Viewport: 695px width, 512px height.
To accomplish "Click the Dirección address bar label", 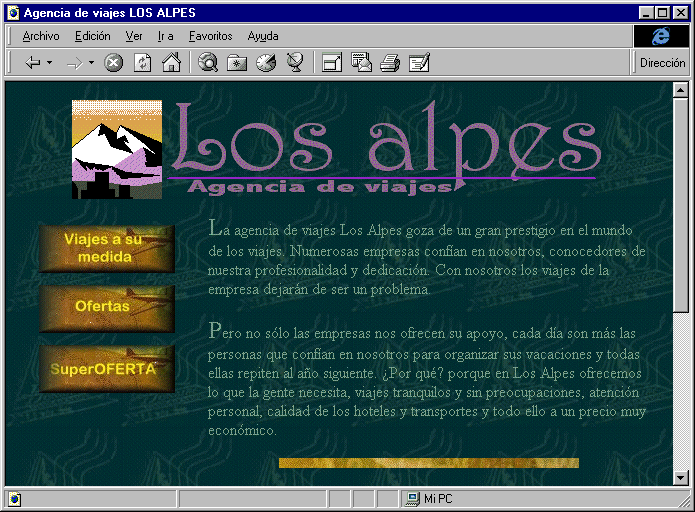I will 663,63.
